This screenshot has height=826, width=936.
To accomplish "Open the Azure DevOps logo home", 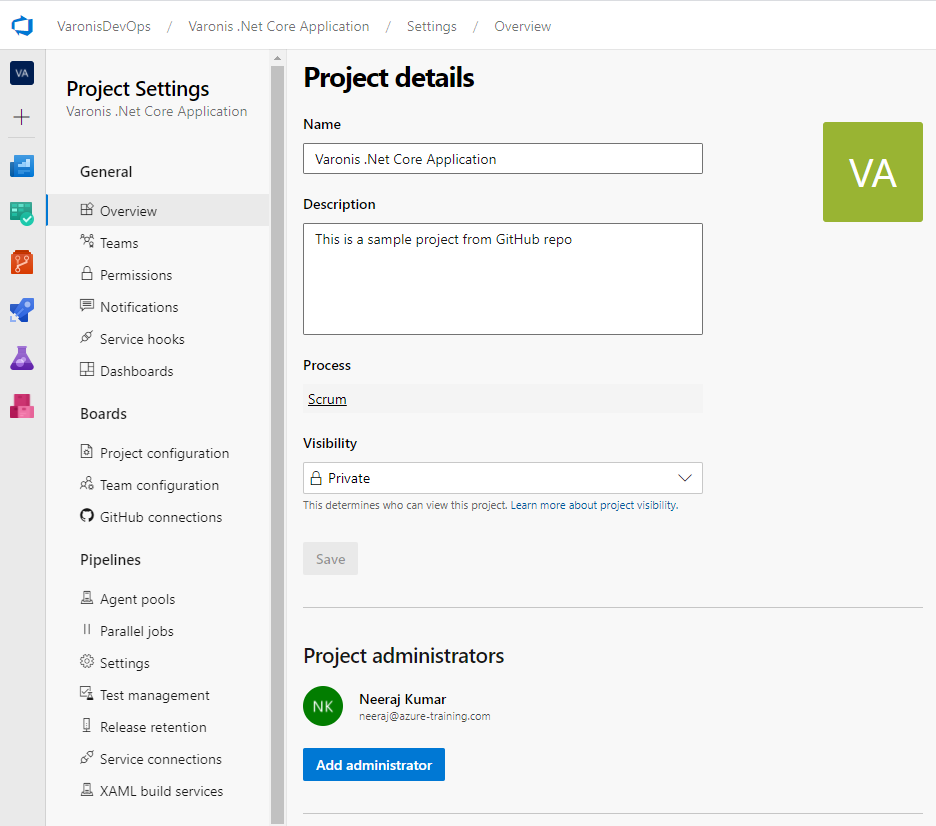I will point(22,26).
